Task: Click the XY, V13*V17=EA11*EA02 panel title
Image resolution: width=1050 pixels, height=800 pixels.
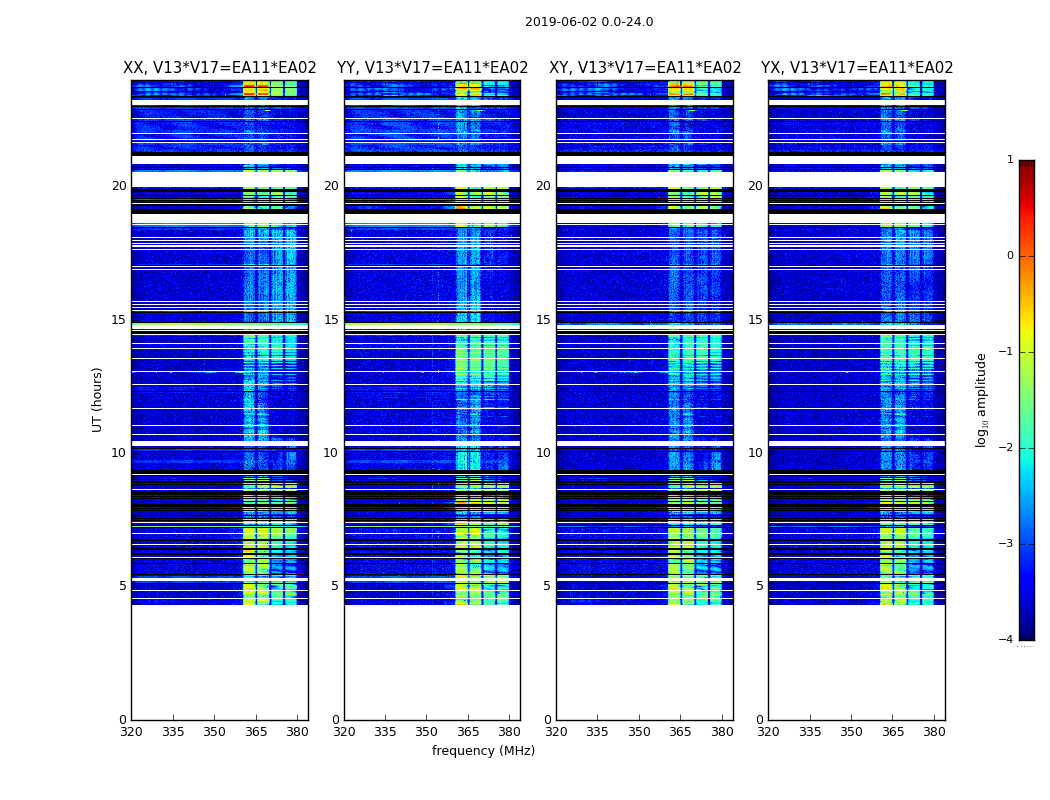Action: [x=645, y=68]
